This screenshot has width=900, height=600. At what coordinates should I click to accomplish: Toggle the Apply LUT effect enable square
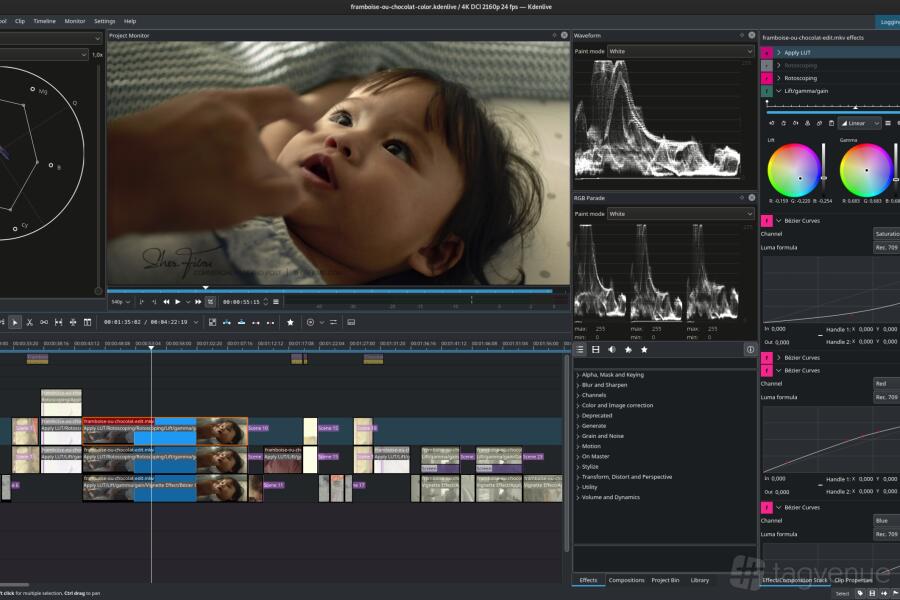tap(767, 52)
